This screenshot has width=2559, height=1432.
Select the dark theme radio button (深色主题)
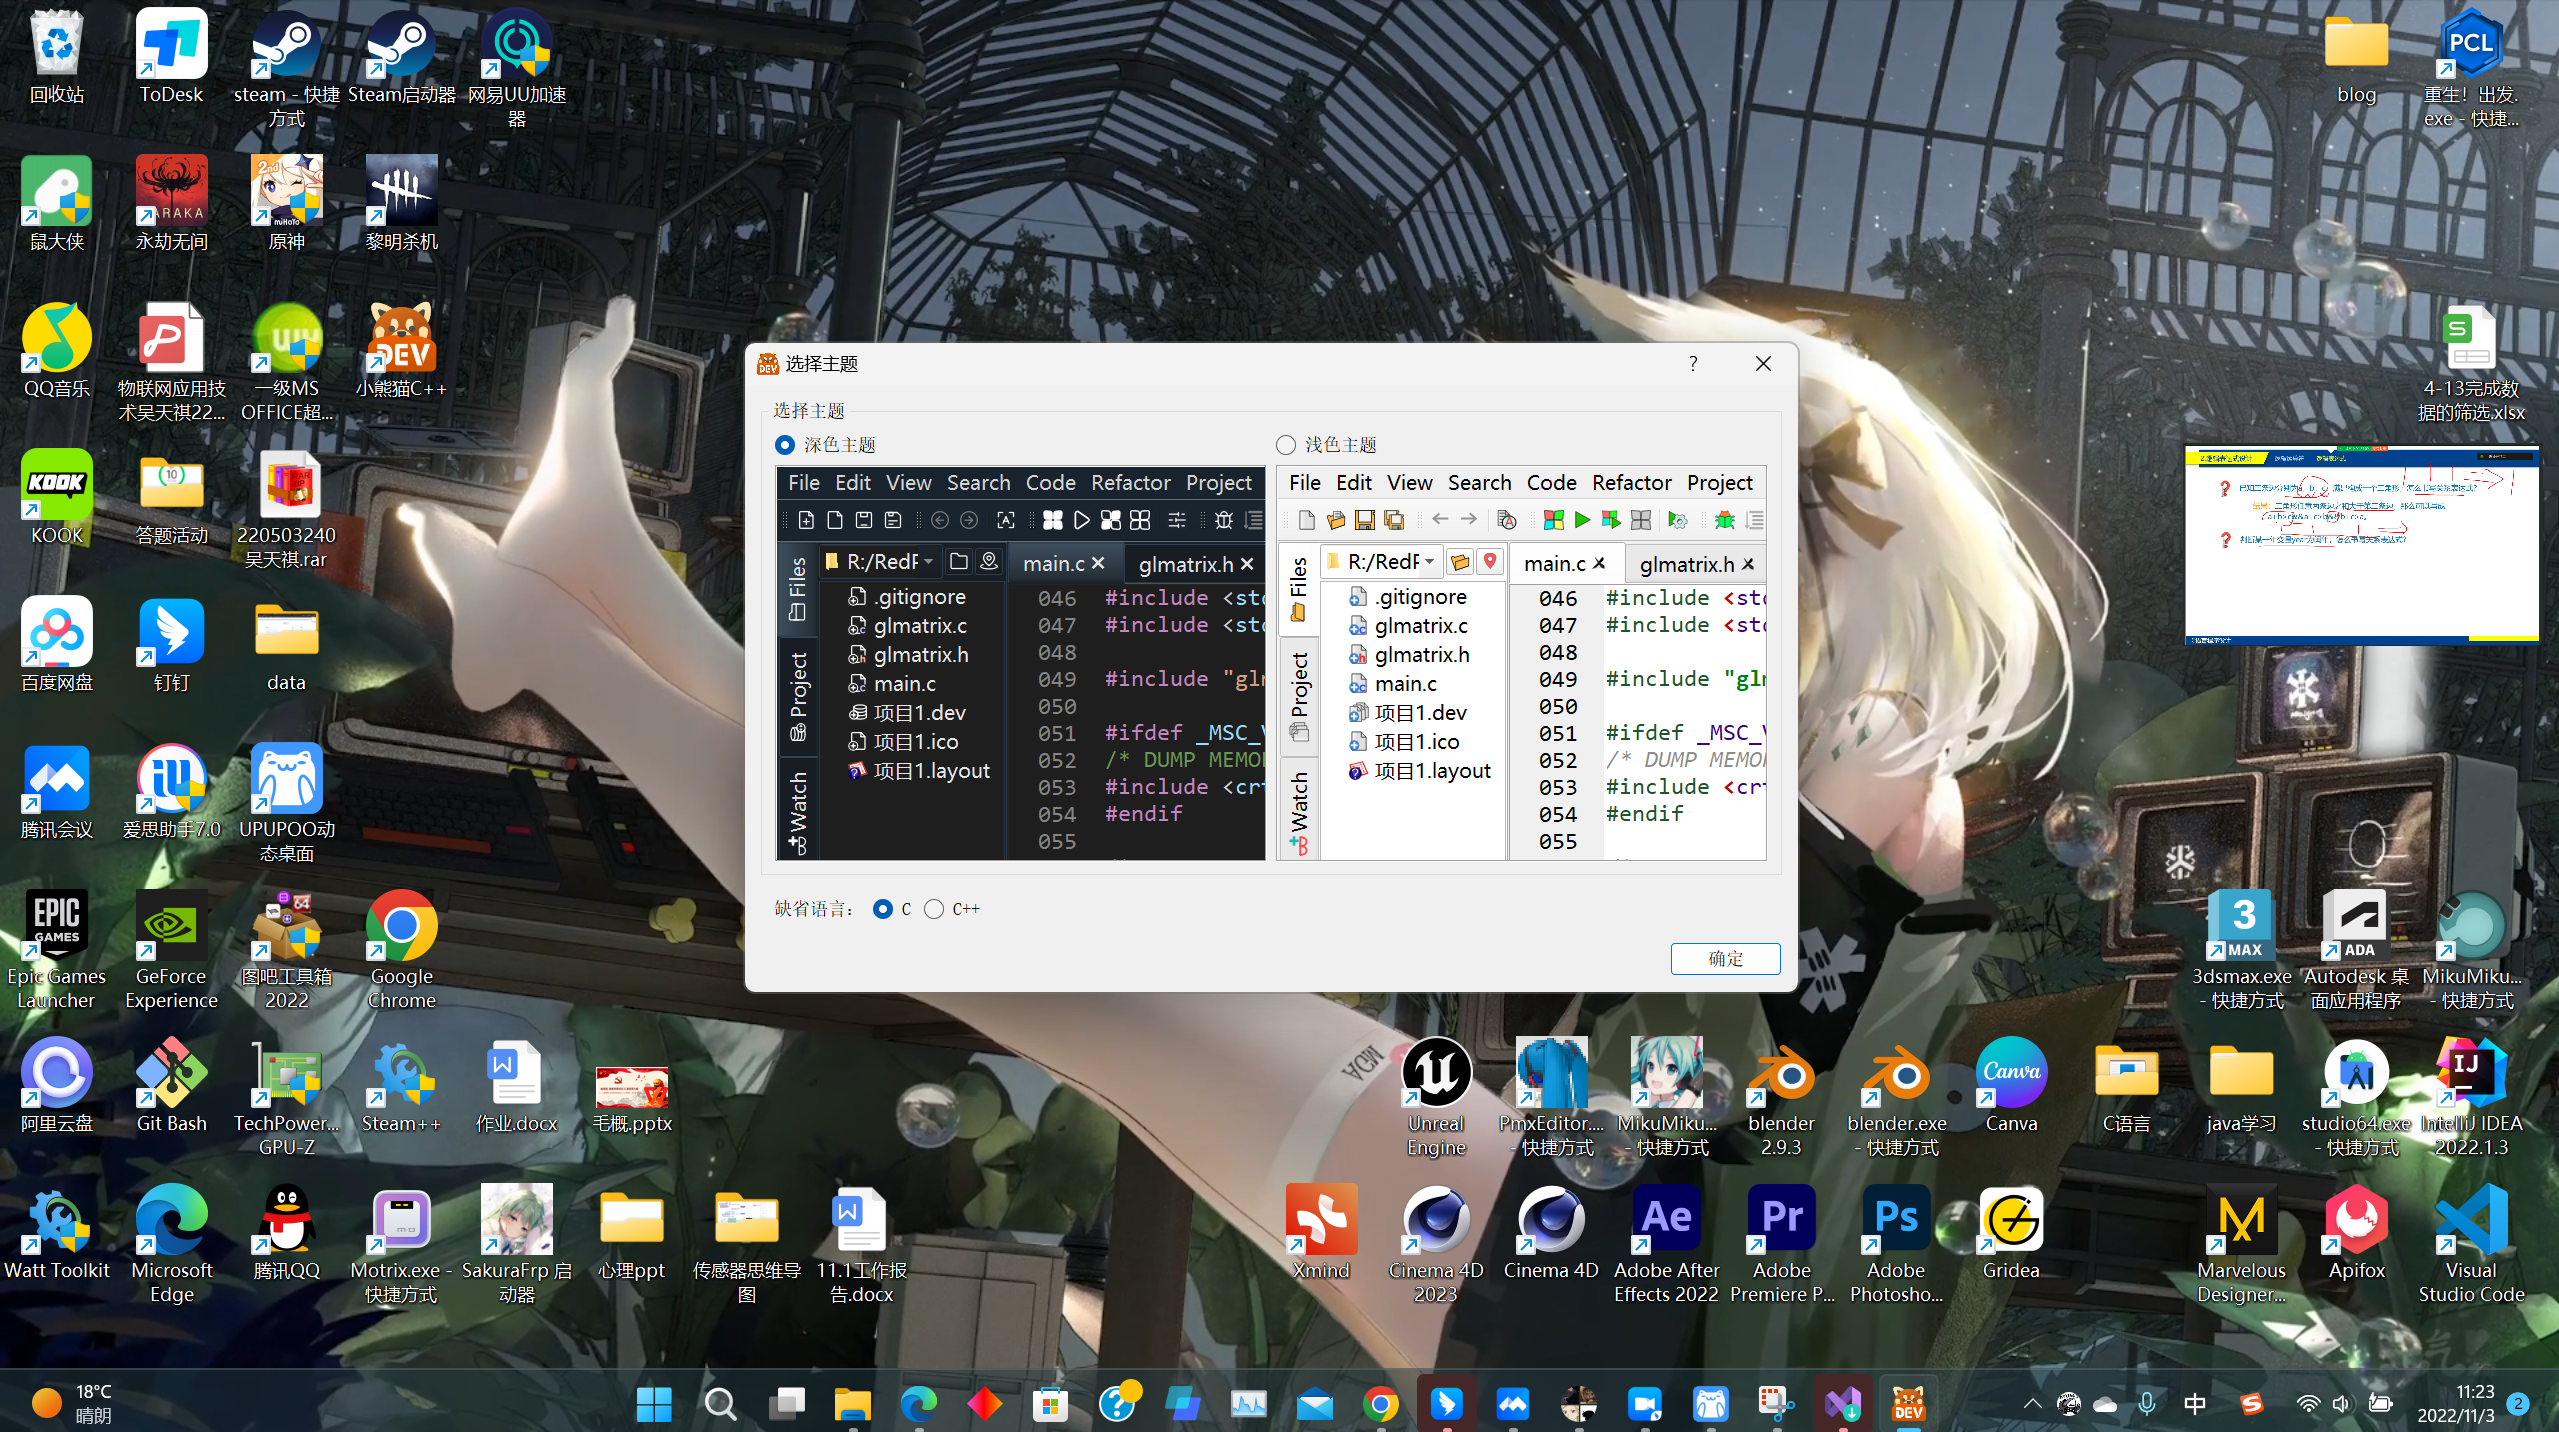(x=785, y=445)
